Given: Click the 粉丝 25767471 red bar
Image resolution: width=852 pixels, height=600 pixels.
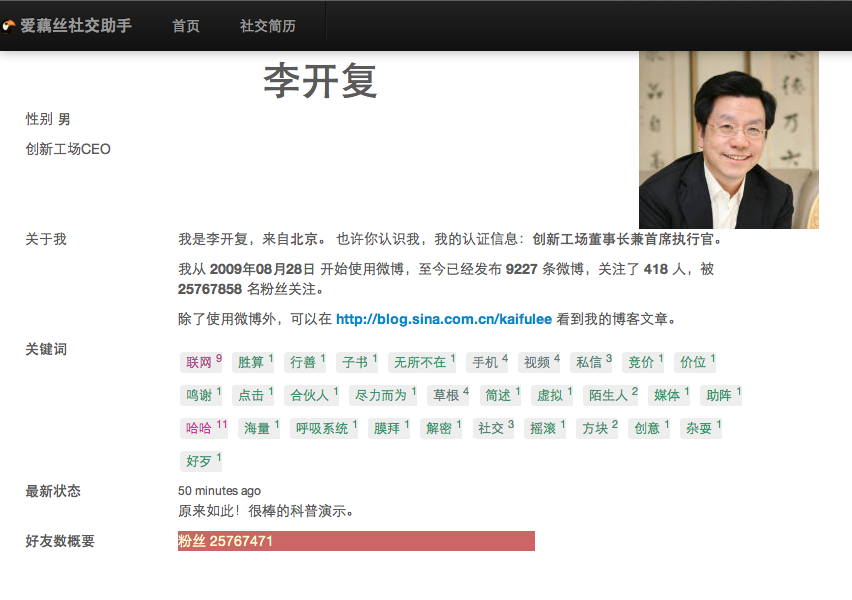Looking at the screenshot, I should click(356, 541).
